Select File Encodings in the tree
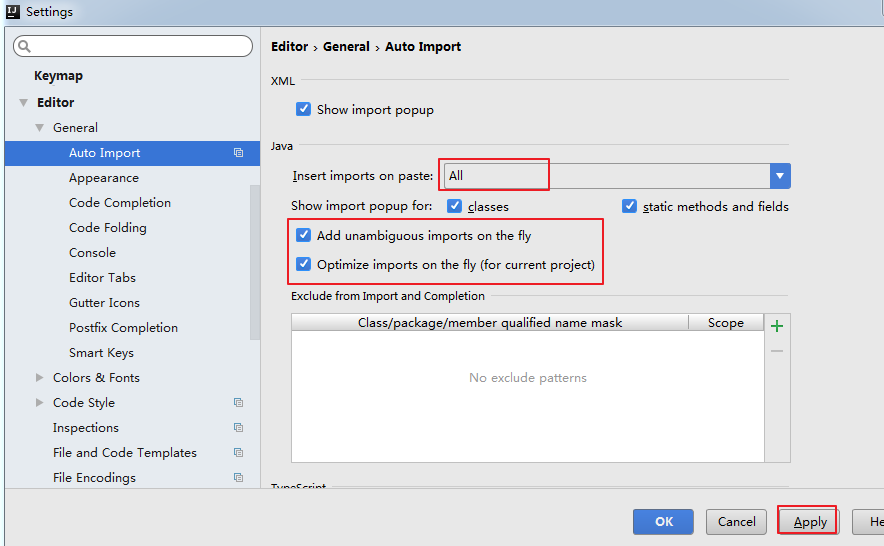This screenshot has width=884, height=546. [94, 478]
